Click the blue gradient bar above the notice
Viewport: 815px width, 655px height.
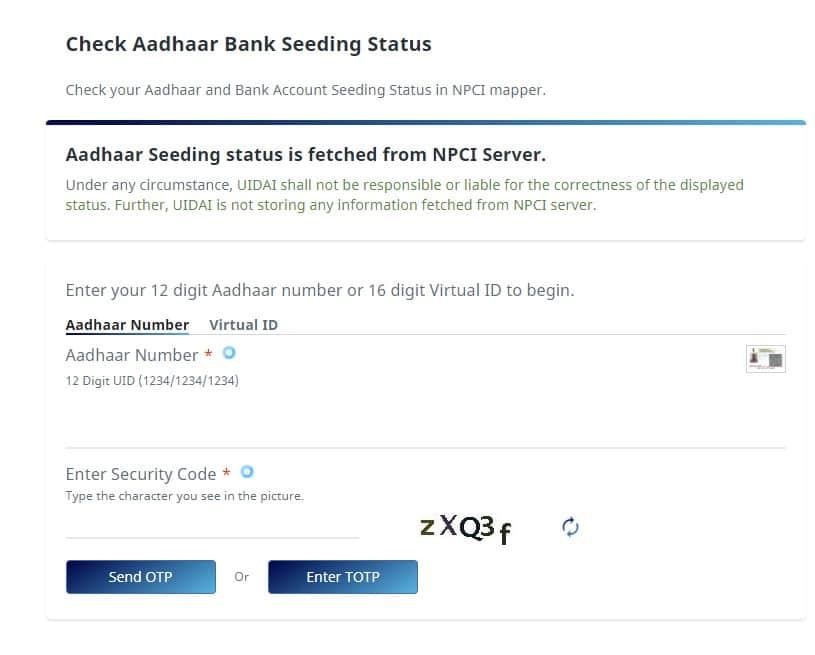coord(426,123)
